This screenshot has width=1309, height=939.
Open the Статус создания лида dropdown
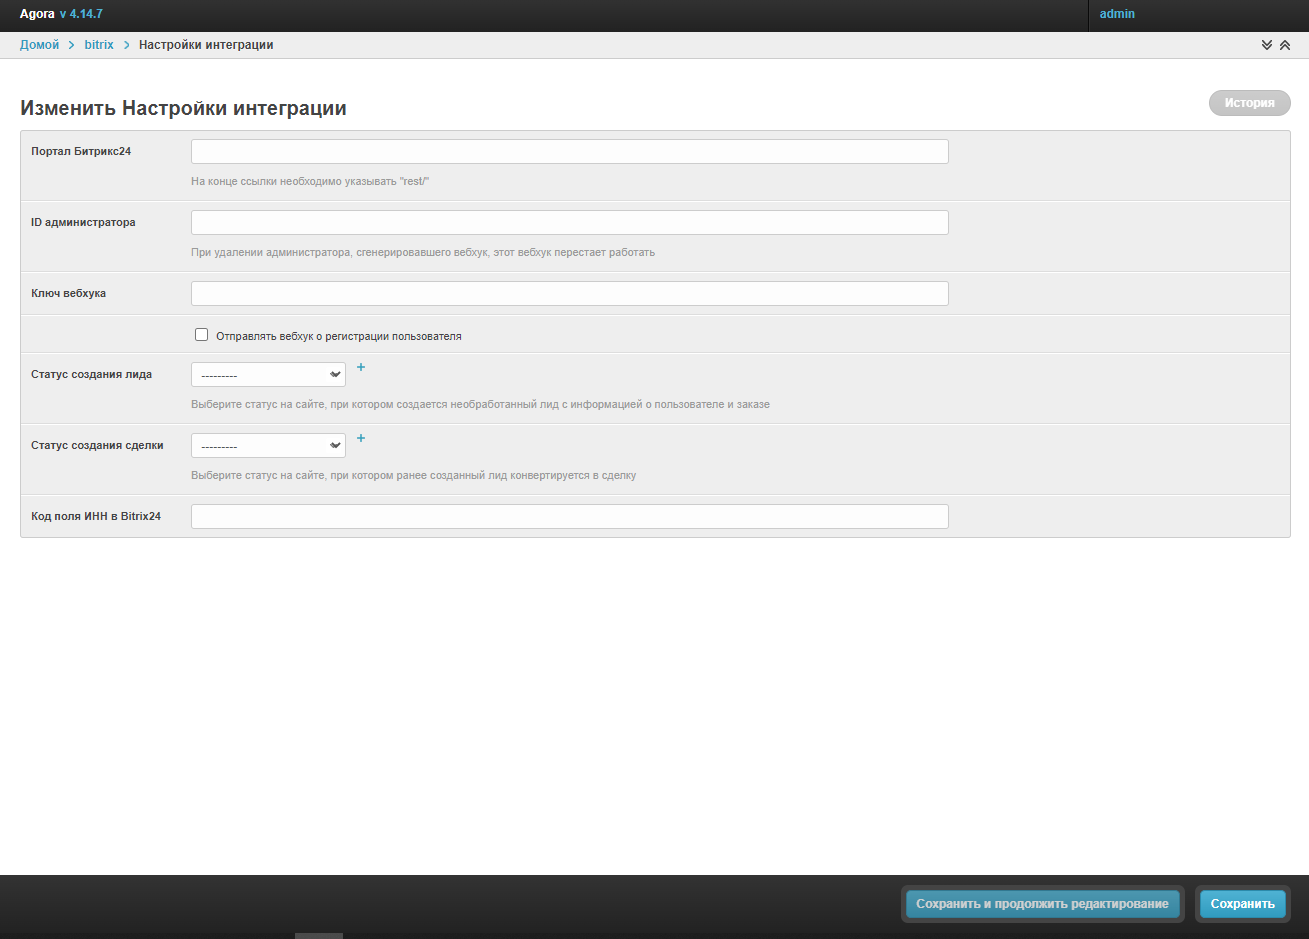pyautogui.click(x=268, y=375)
